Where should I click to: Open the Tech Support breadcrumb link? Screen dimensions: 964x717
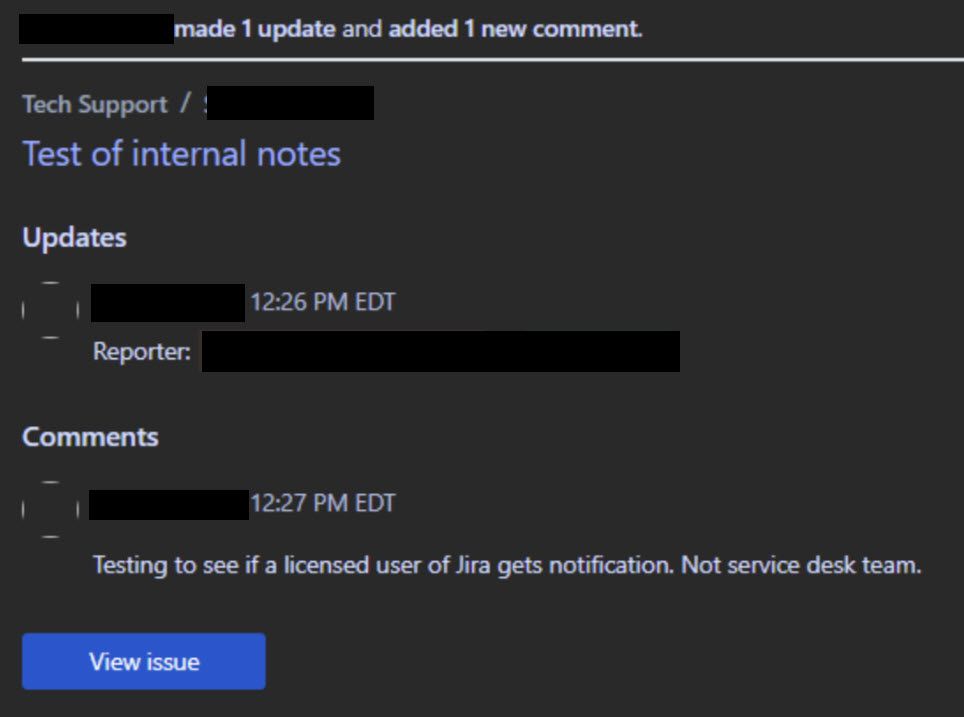pyautogui.click(x=95, y=104)
